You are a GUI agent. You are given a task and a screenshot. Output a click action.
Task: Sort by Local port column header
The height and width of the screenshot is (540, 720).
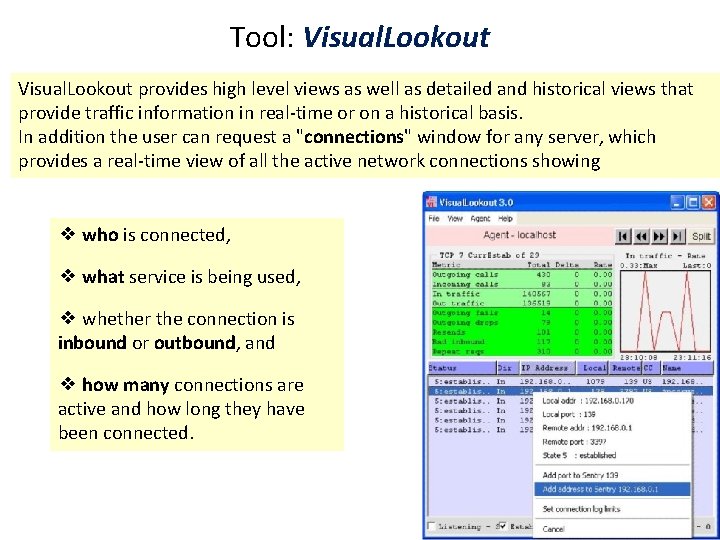pyautogui.click(x=594, y=368)
